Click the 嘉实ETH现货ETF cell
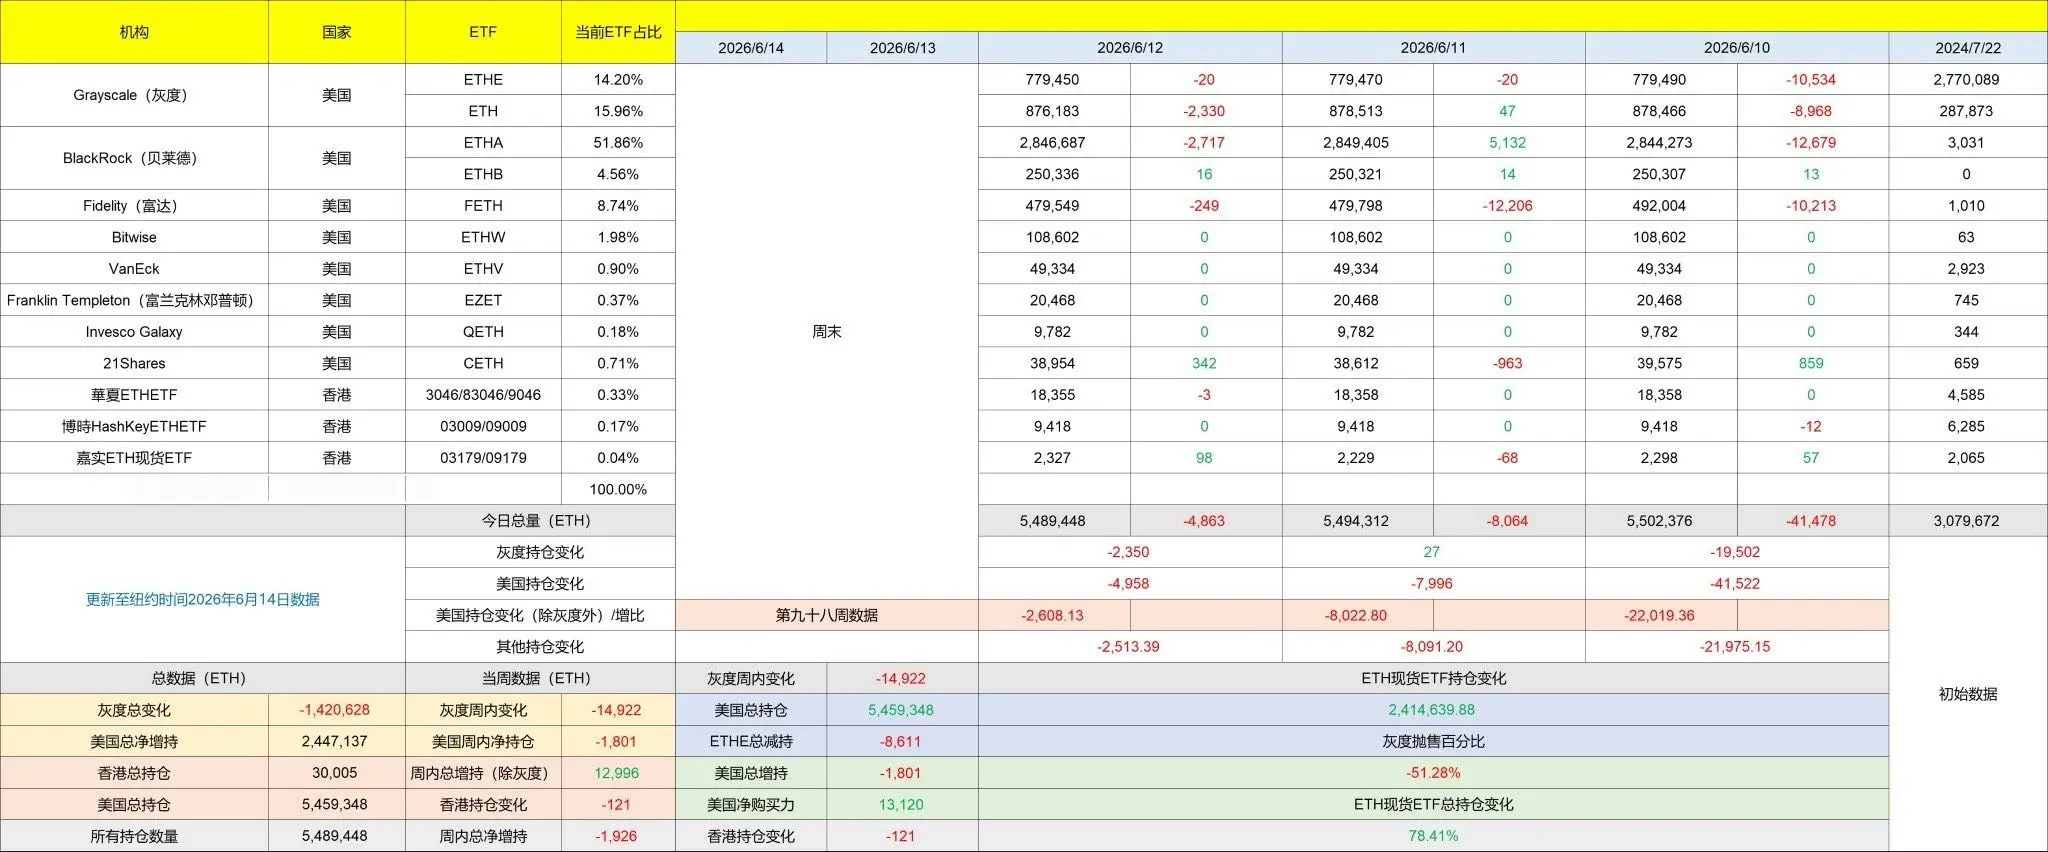The image size is (2048, 852). click(x=134, y=458)
